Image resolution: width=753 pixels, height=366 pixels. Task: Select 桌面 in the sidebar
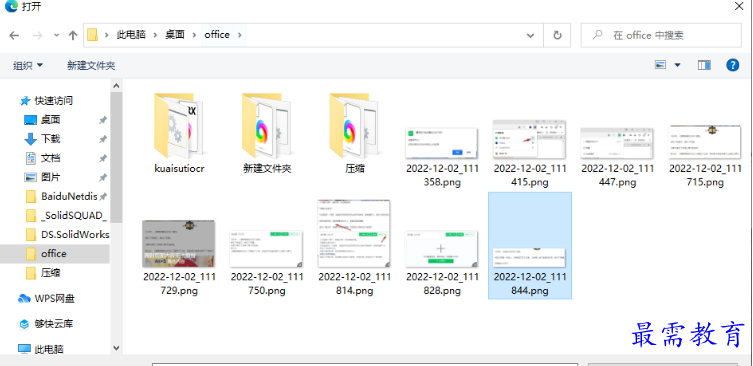click(50, 120)
